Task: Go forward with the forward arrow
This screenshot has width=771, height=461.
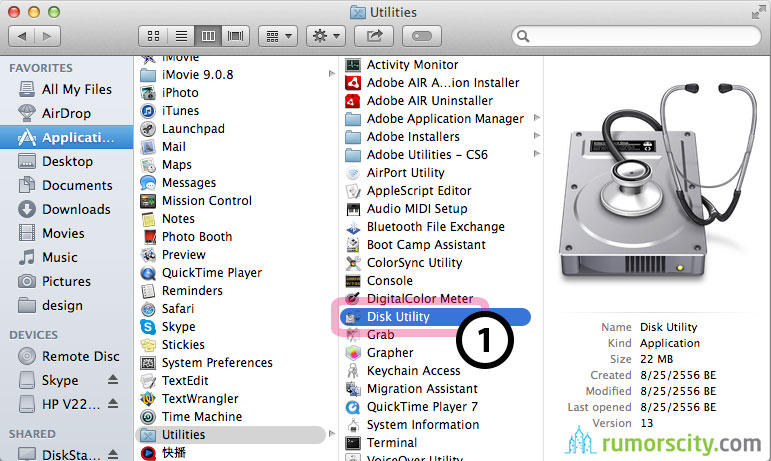Action: pos(48,36)
